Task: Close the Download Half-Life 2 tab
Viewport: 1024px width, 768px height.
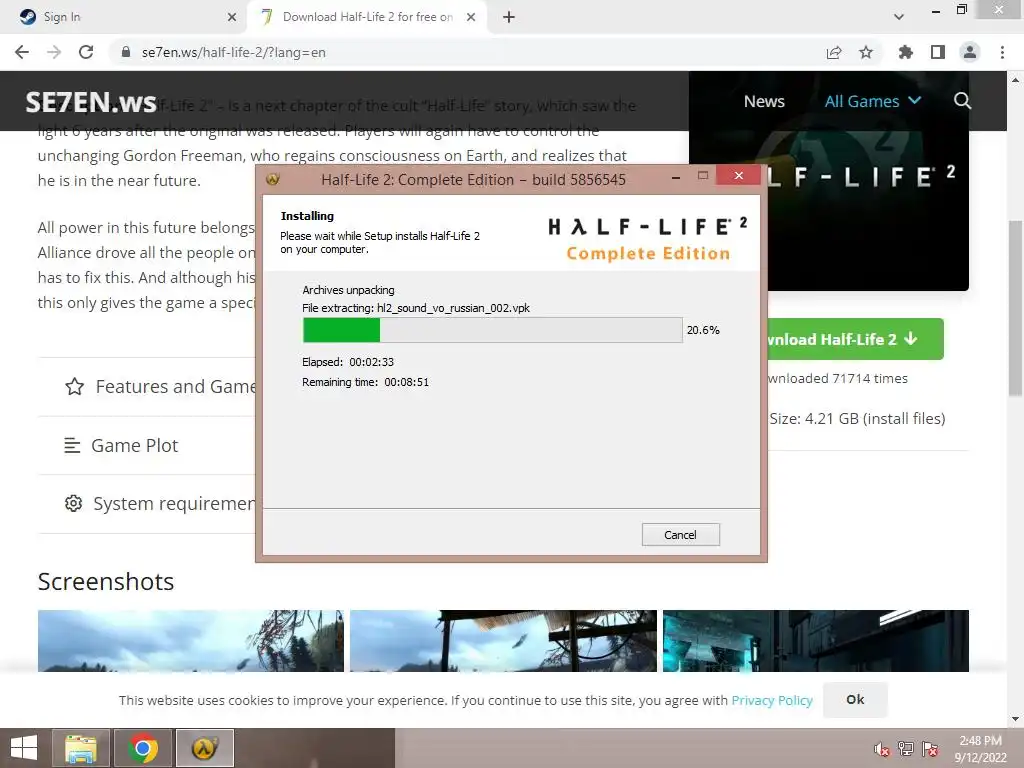Action: click(471, 17)
